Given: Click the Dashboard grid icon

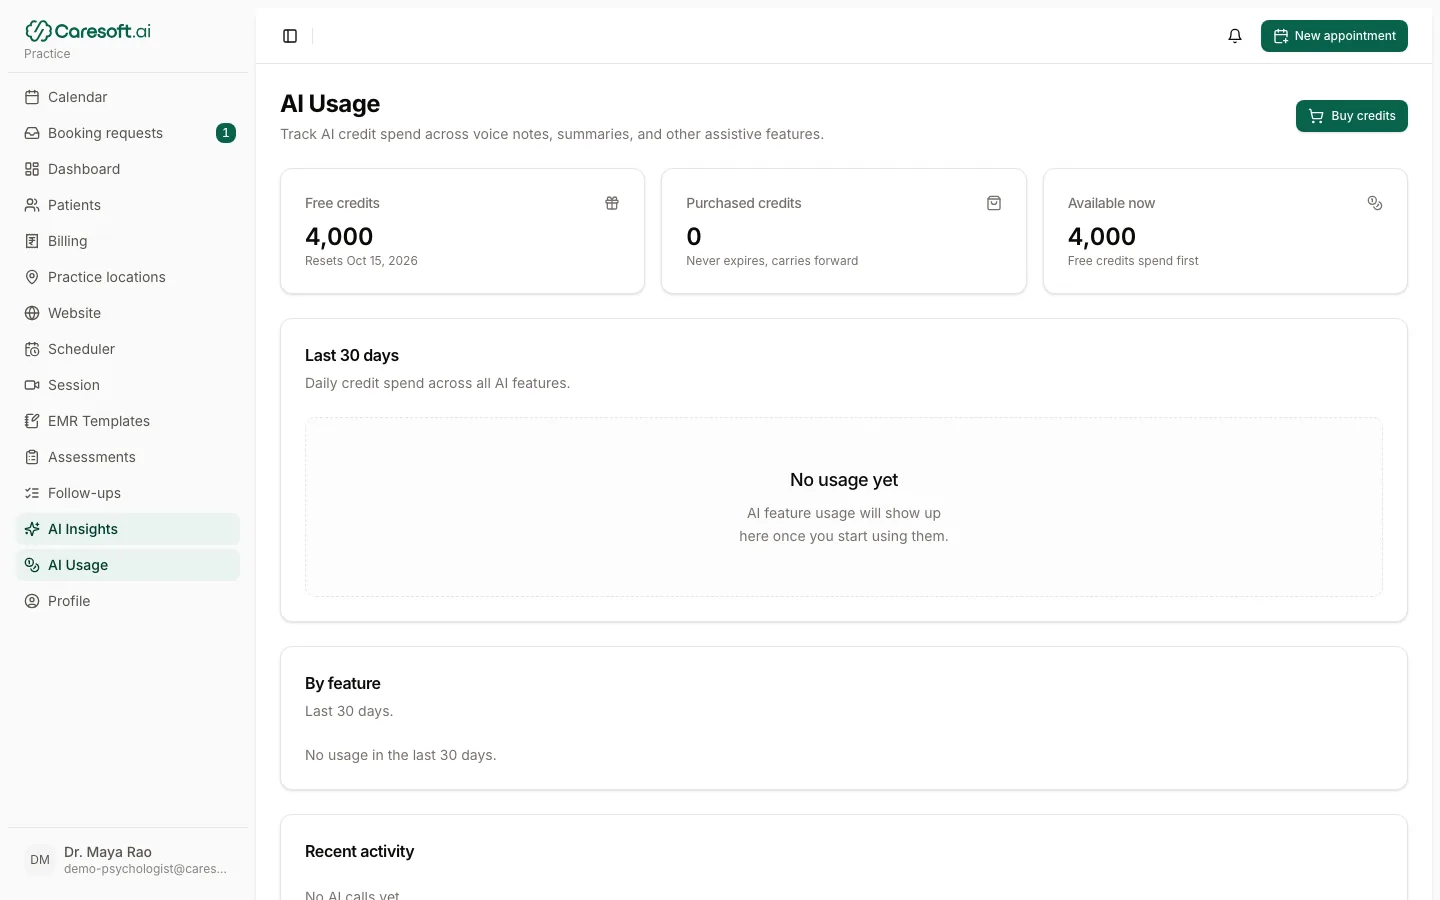Looking at the screenshot, I should tap(32, 169).
